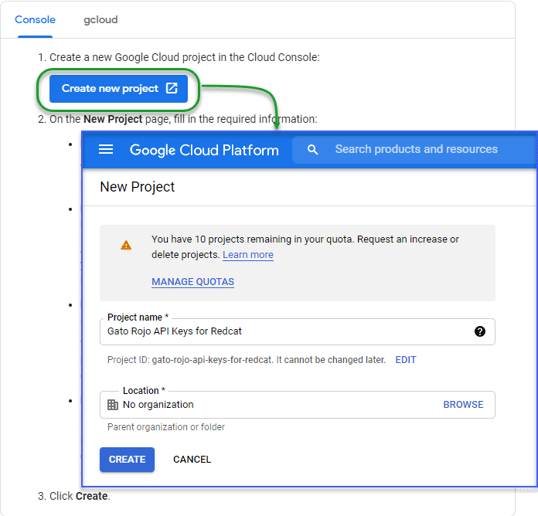Click the search magnifier icon

click(312, 150)
